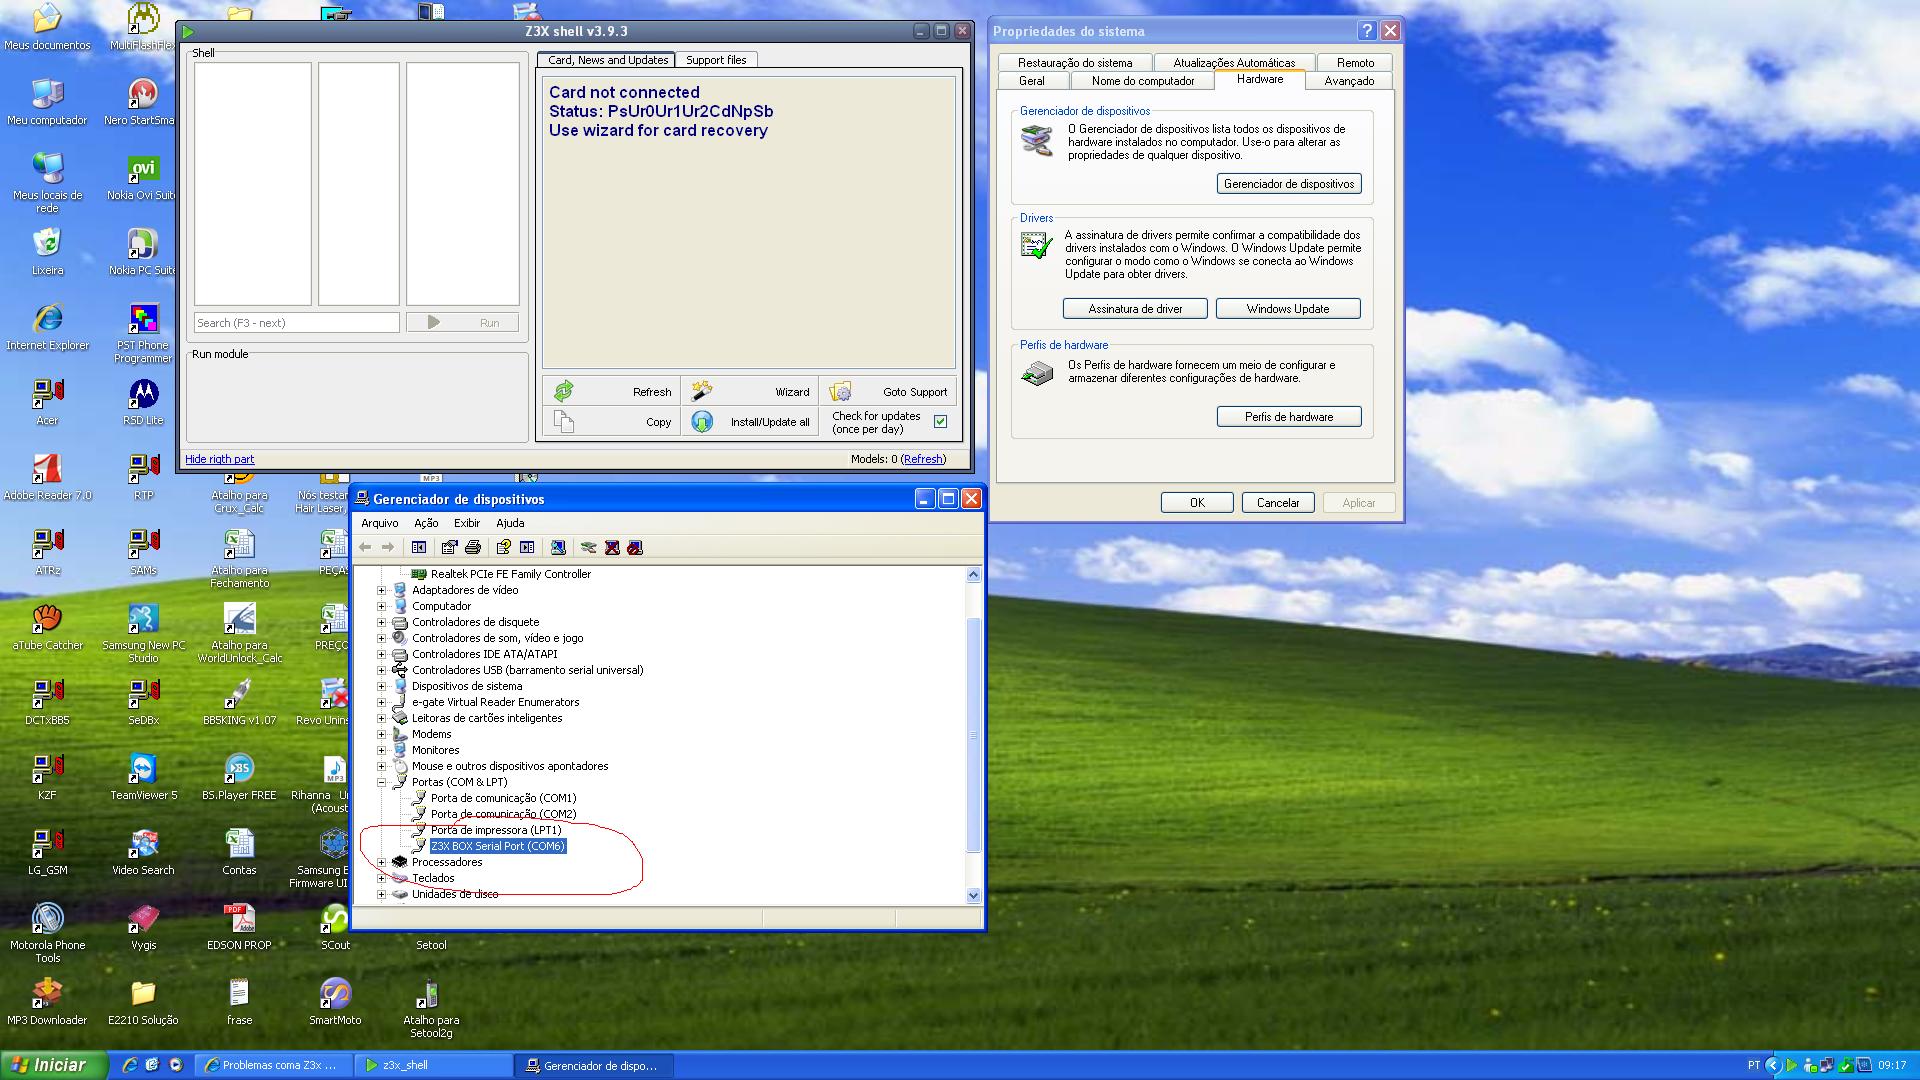Click Iniciar start button
Viewport: 1920px width, 1080px height.
[x=53, y=1065]
